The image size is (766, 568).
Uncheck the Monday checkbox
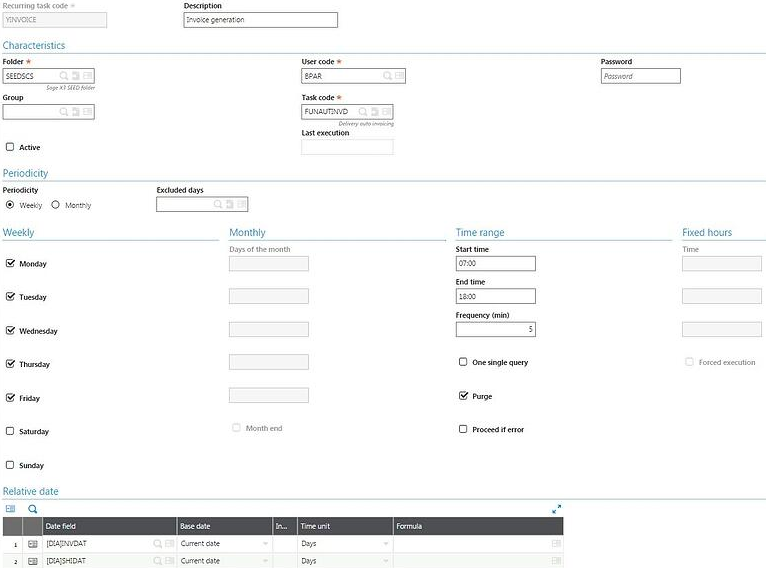(x=10, y=264)
